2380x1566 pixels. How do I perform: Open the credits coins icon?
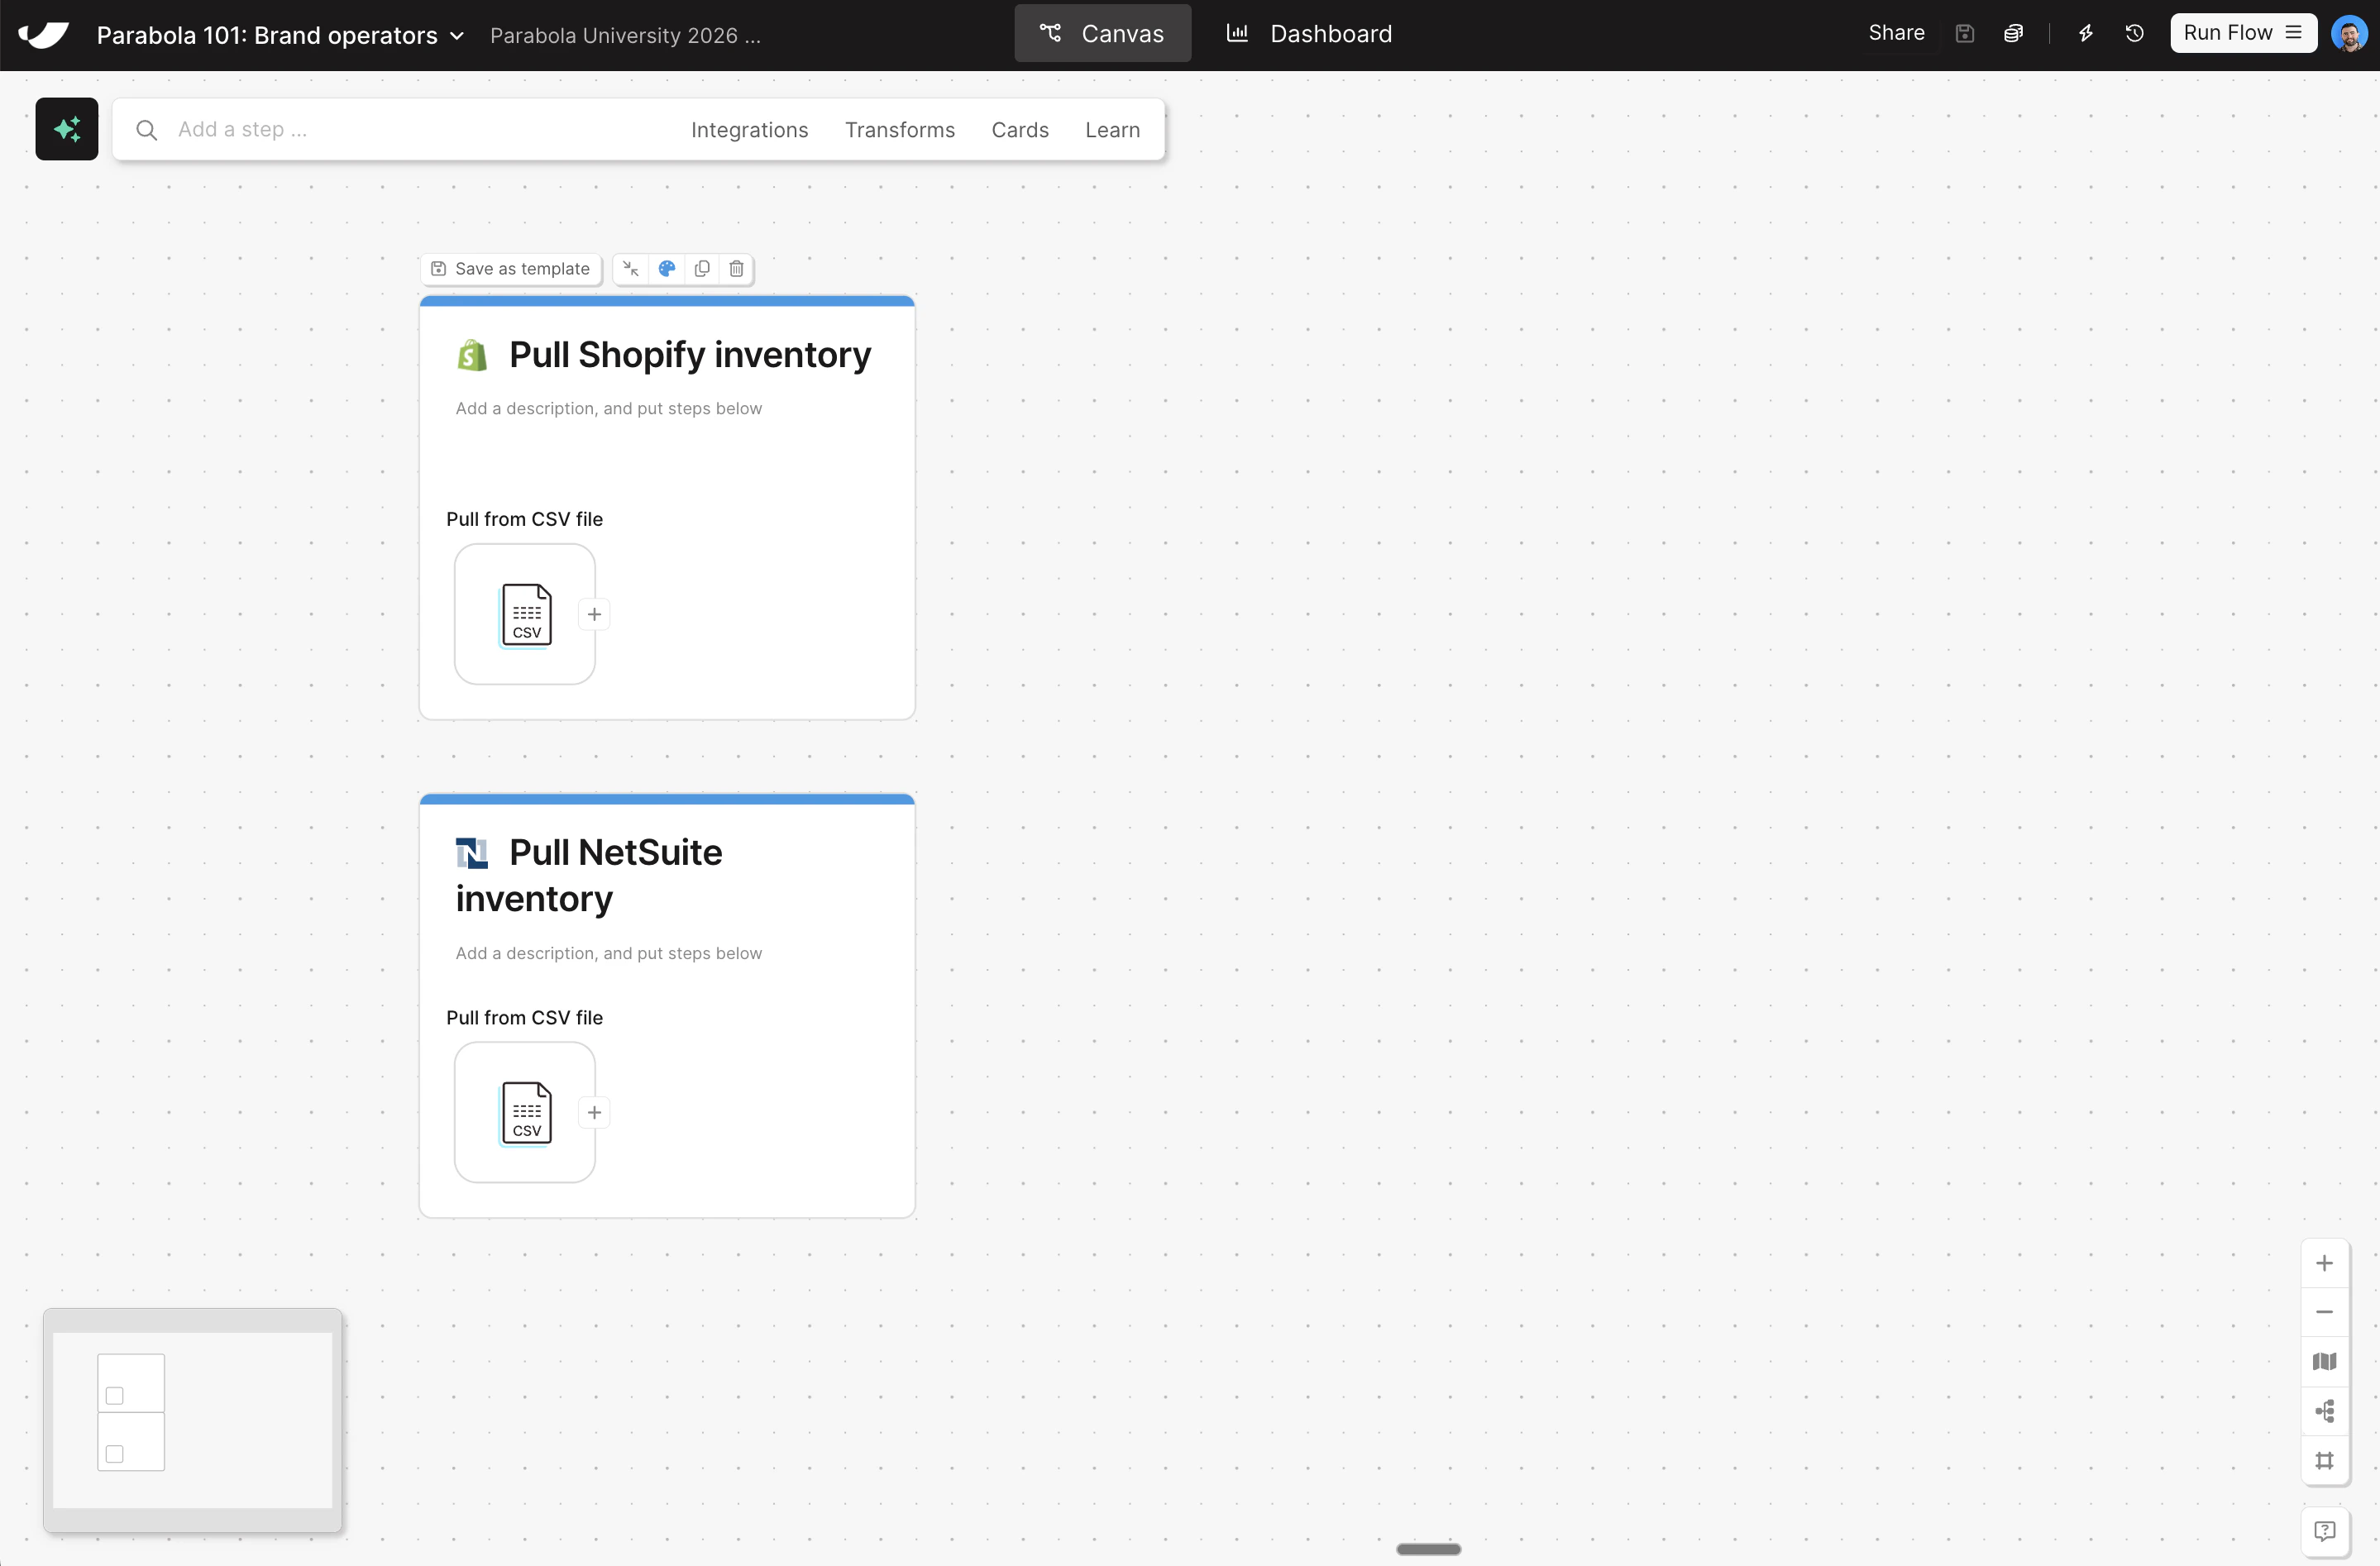pos(2013,34)
